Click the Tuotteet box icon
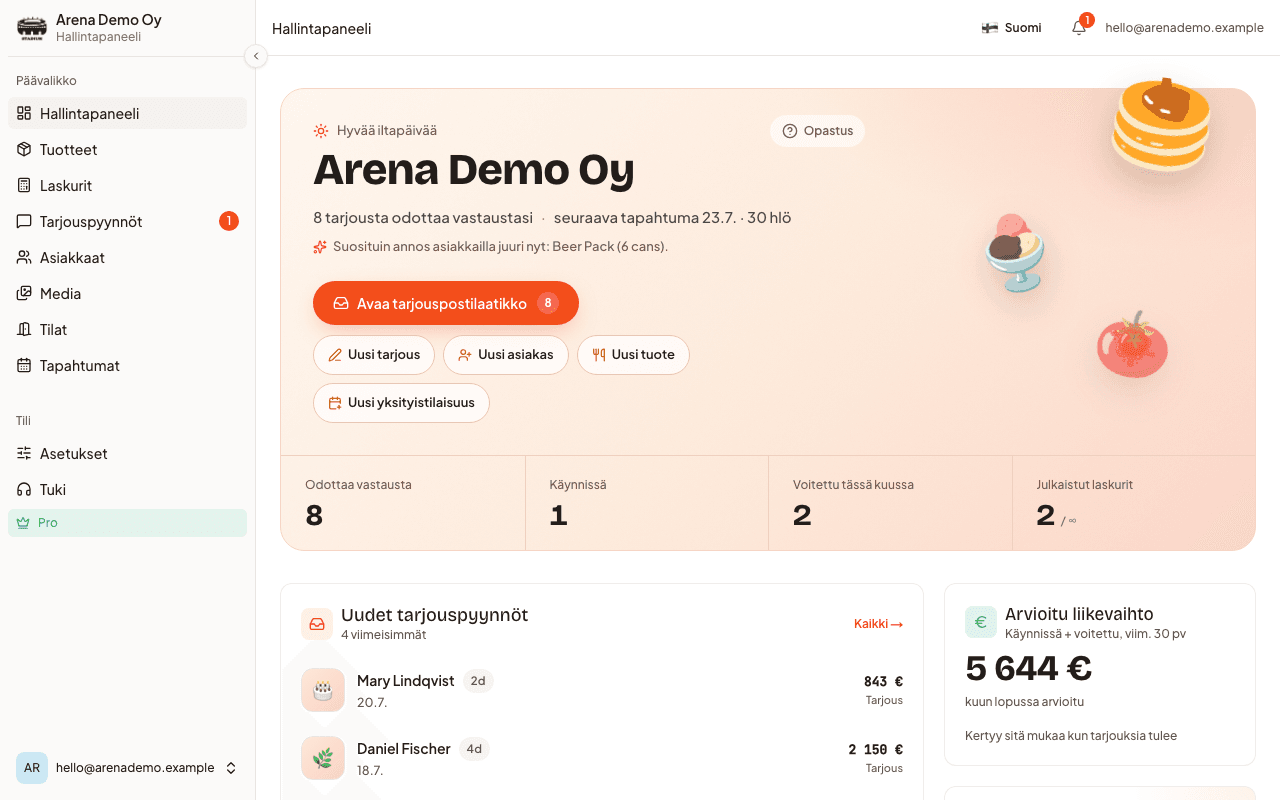This screenshot has width=1280, height=800. (x=24, y=149)
